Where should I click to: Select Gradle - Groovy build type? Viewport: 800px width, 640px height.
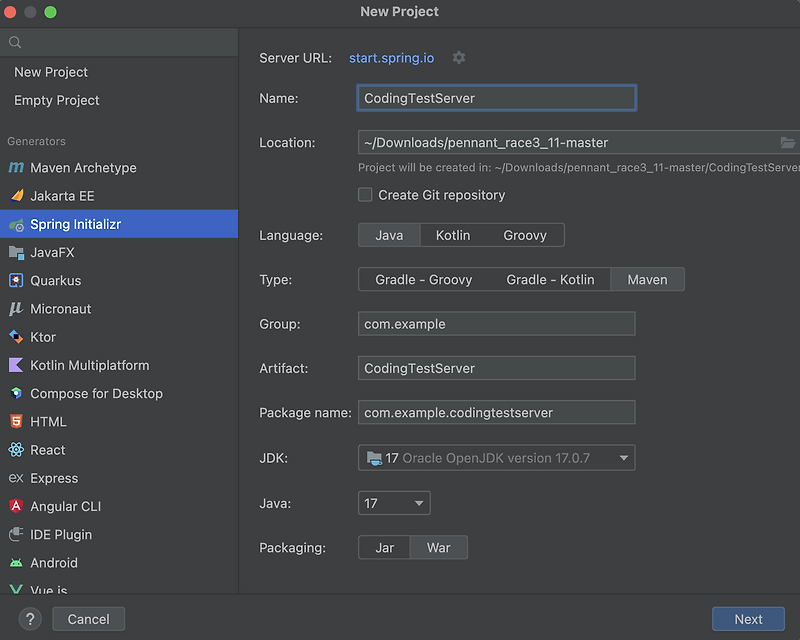click(423, 279)
